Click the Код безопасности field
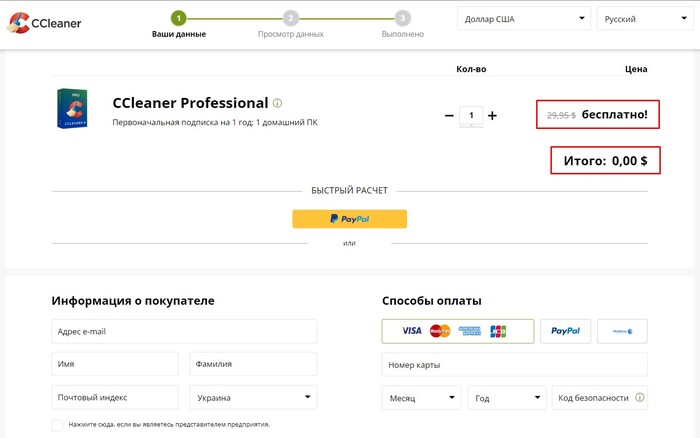The width and height of the screenshot is (700, 438). (x=600, y=397)
